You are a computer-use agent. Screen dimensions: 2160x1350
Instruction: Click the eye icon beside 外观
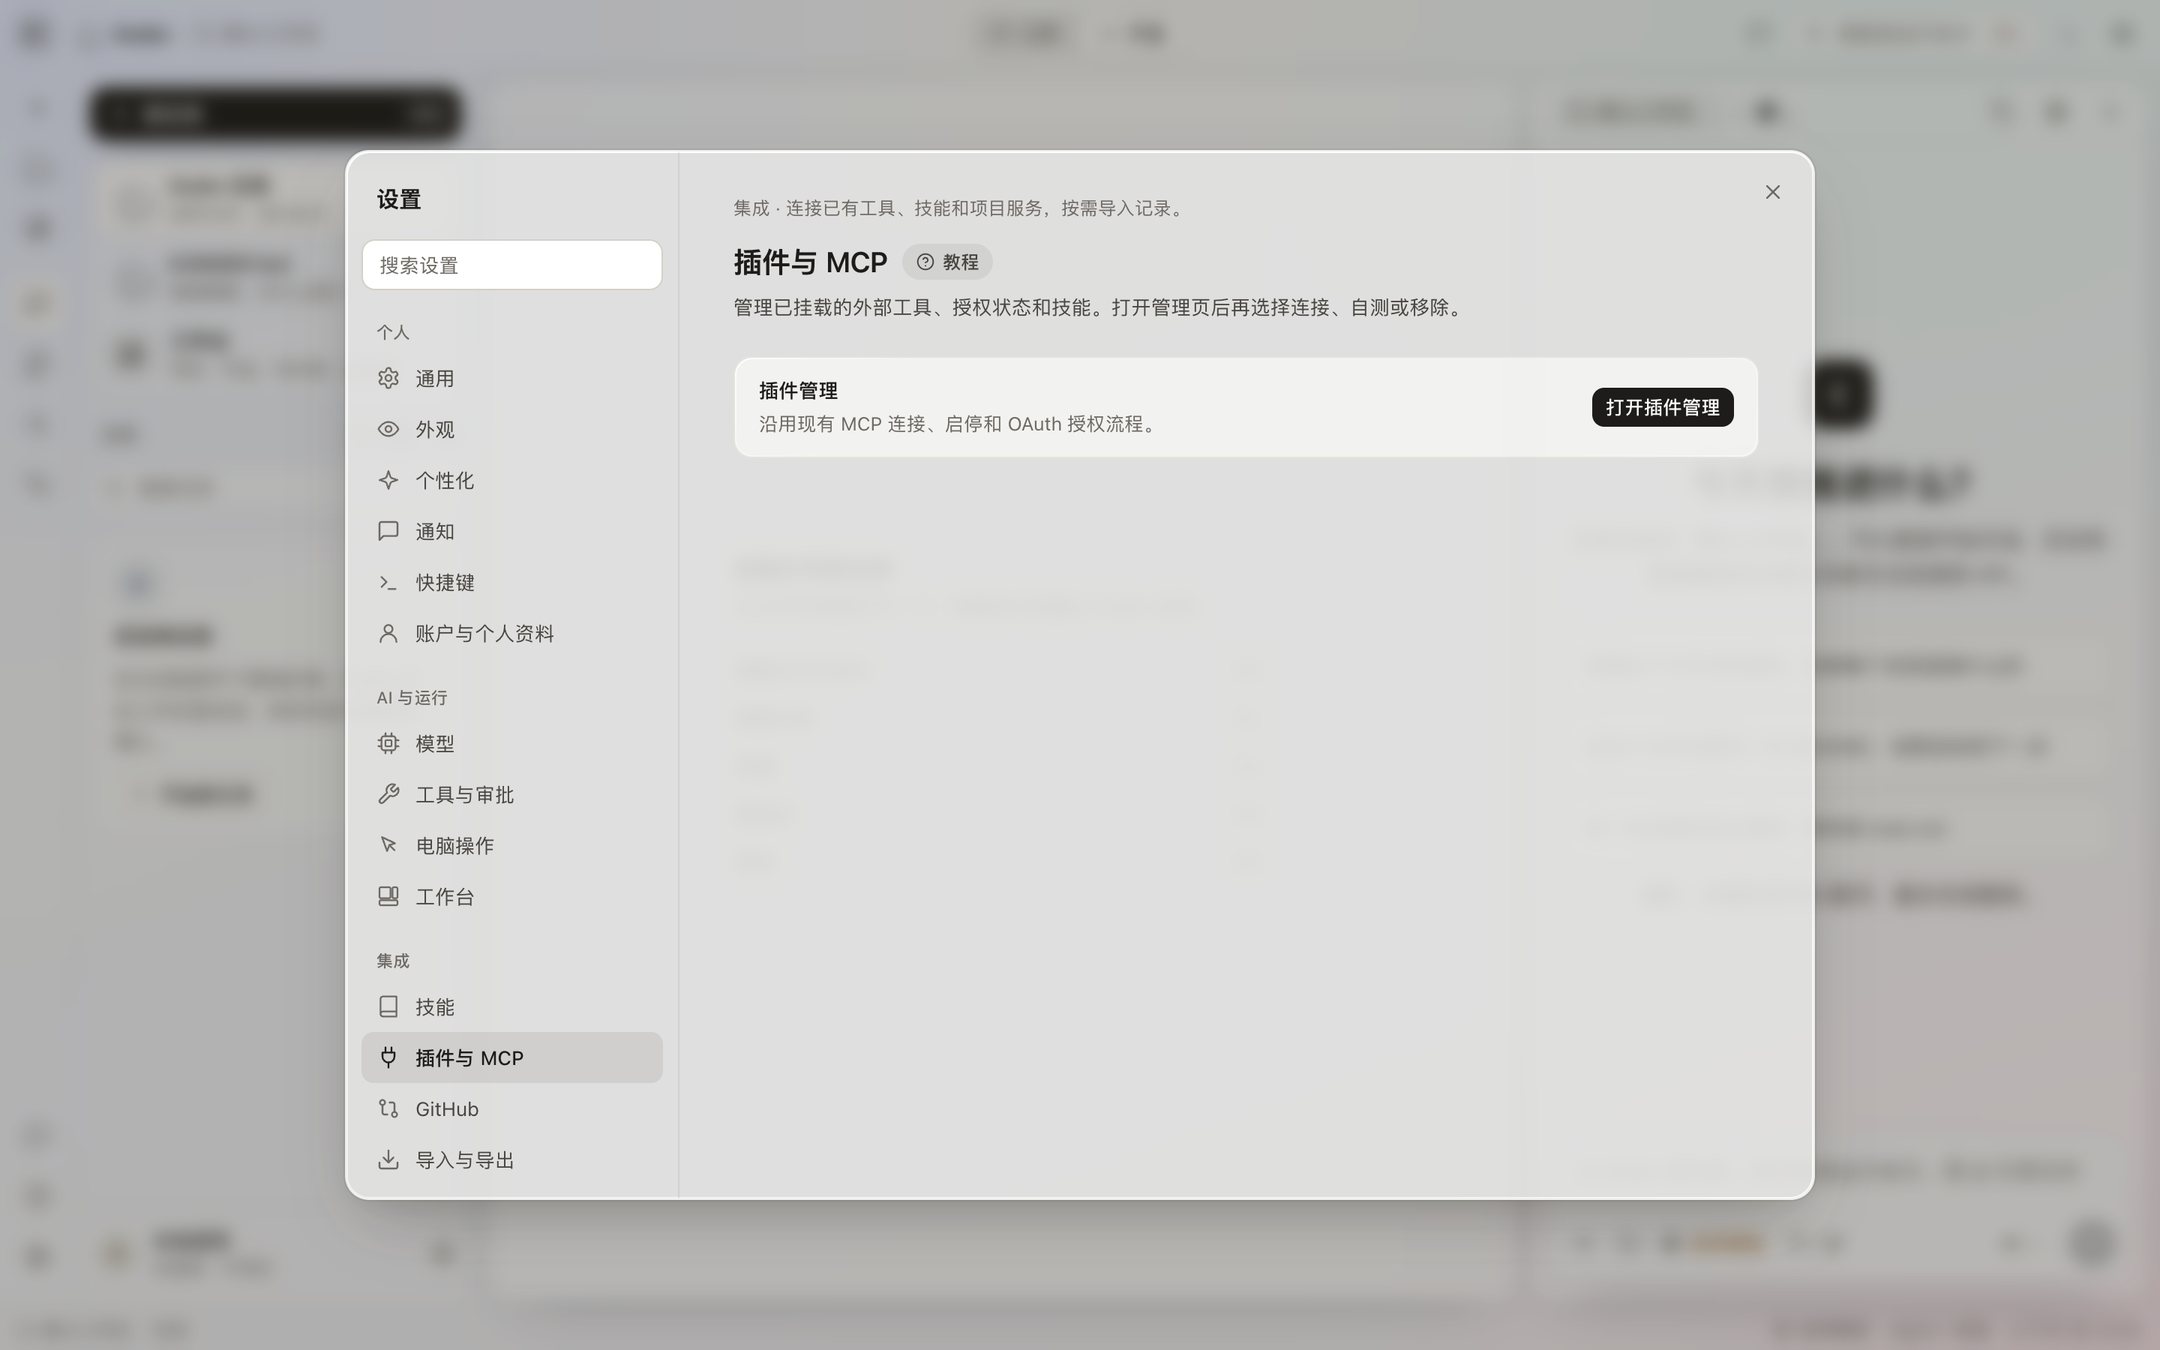tap(388, 429)
